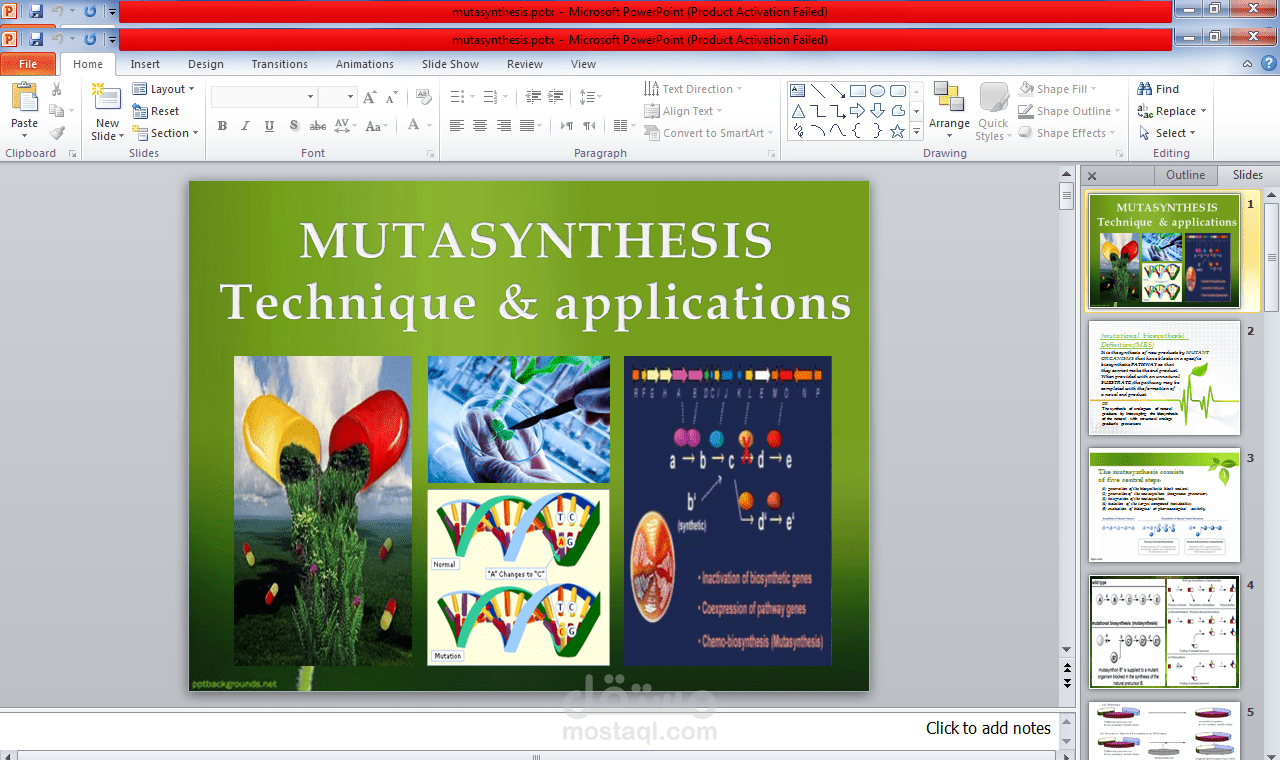The image size is (1280, 760).
Task: Select slide 3 thumbnail
Action: [1164, 505]
